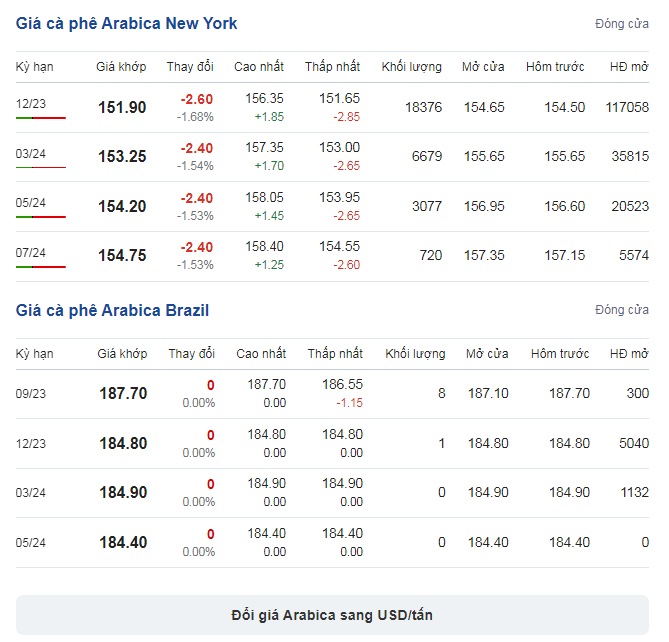Select the 12/23 New York contract row

tap(332, 107)
